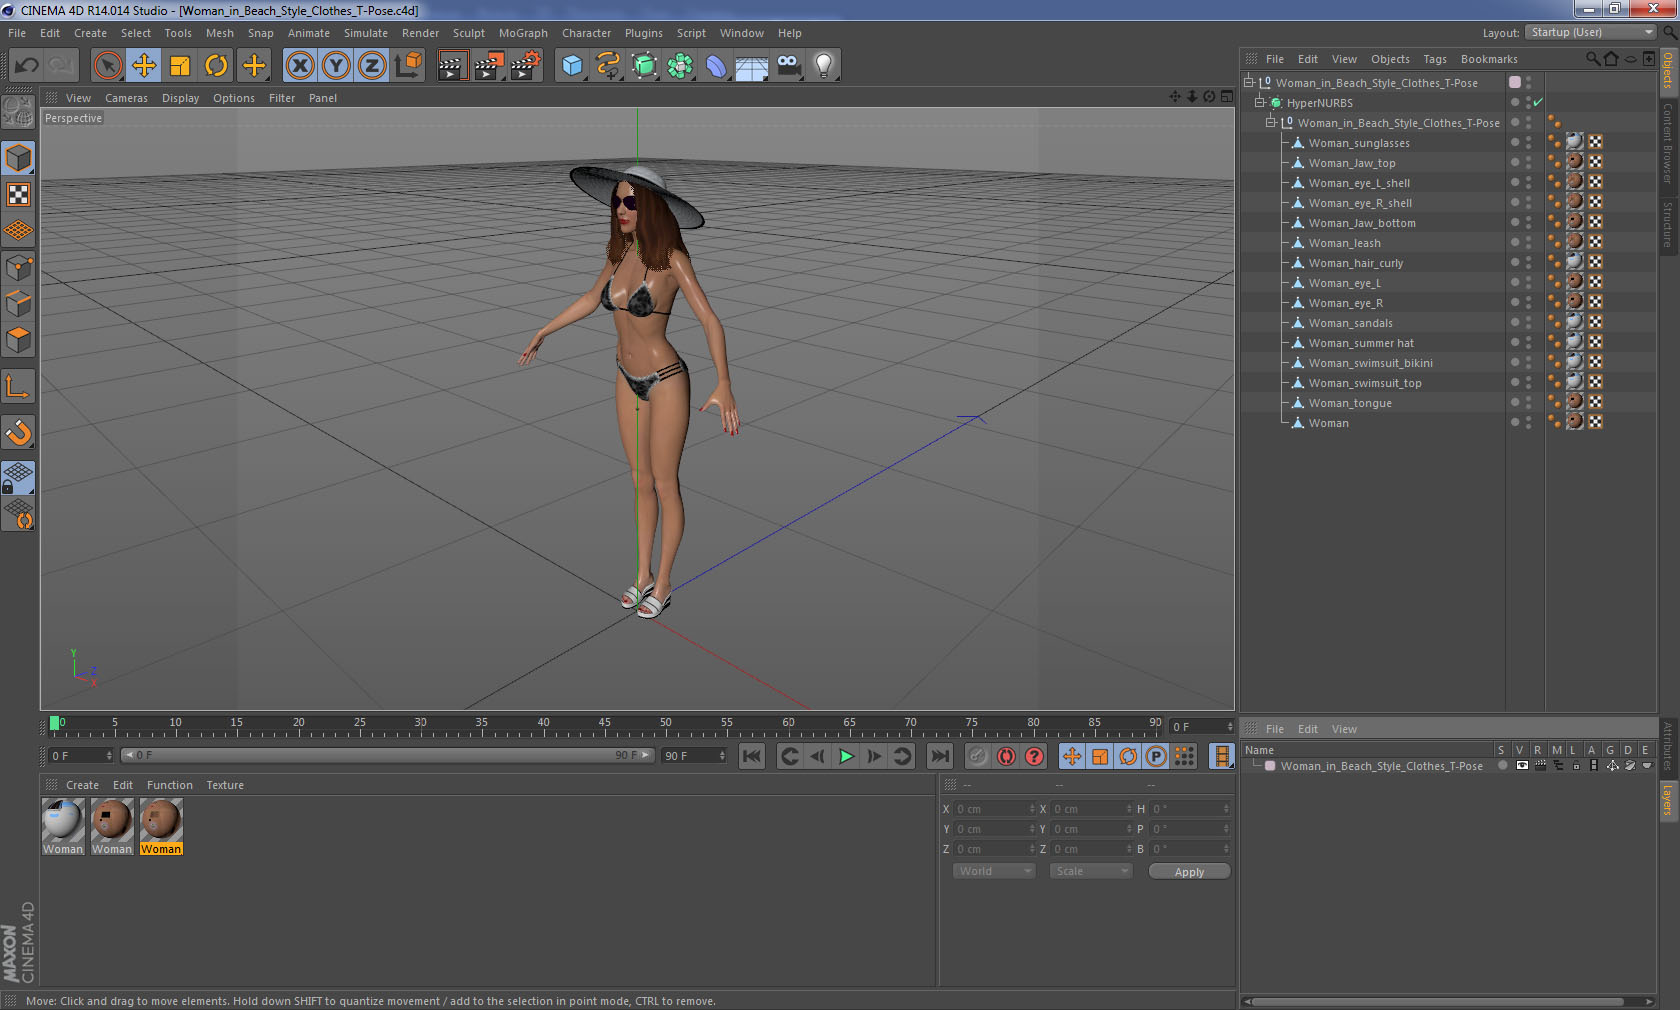Open the Layout dropdown

(x=1591, y=32)
